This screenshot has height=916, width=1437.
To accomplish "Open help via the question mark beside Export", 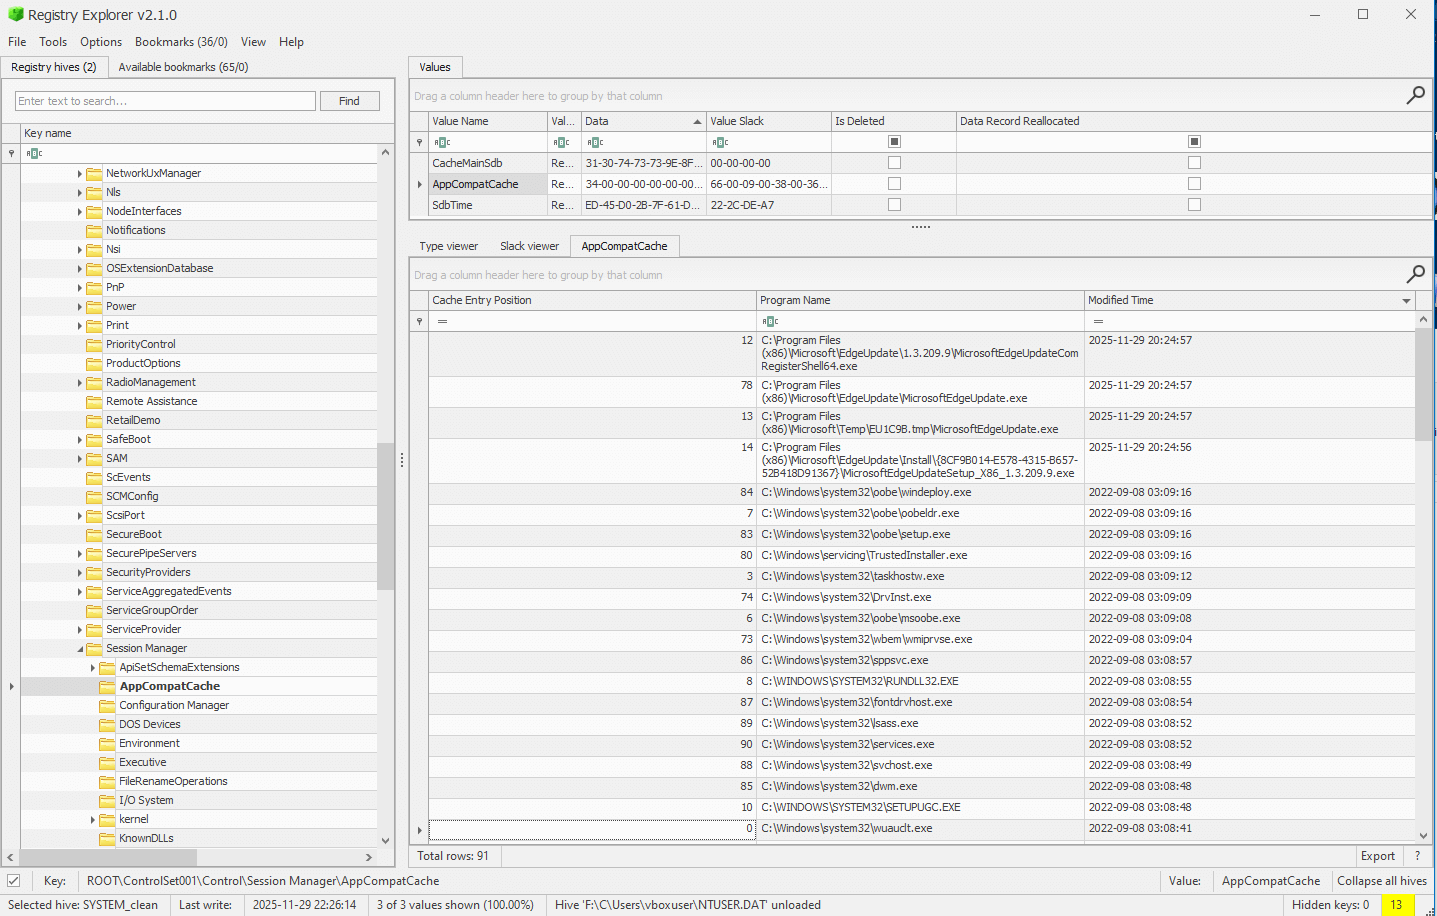I will coord(1417,856).
